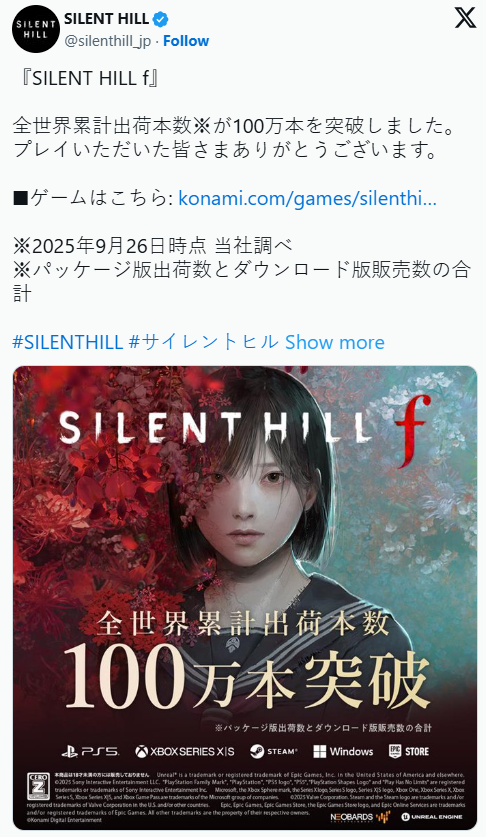Open the SILENT HILL f promotional image
The height and width of the screenshot is (837, 486).
tap(245, 598)
